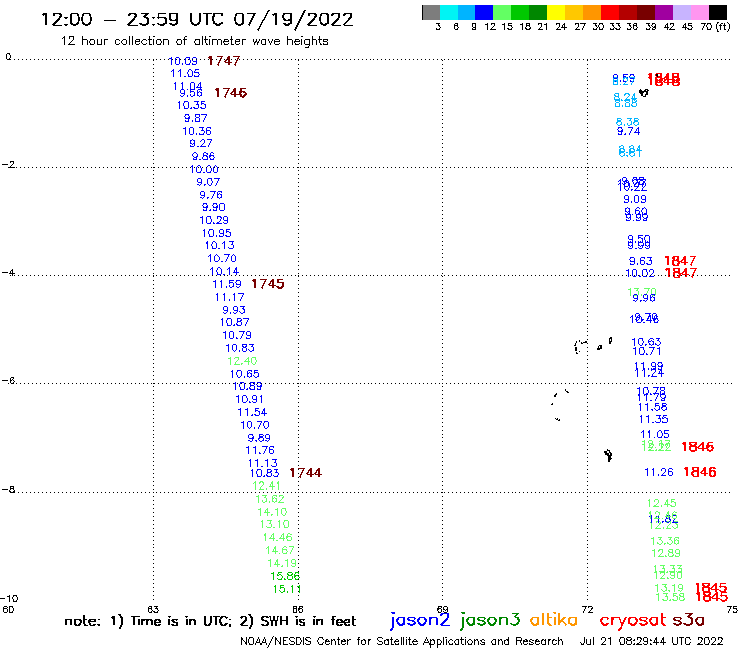Click the green wave height value '14.10'
The width and height of the screenshot is (740, 650).
coord(272,512)
